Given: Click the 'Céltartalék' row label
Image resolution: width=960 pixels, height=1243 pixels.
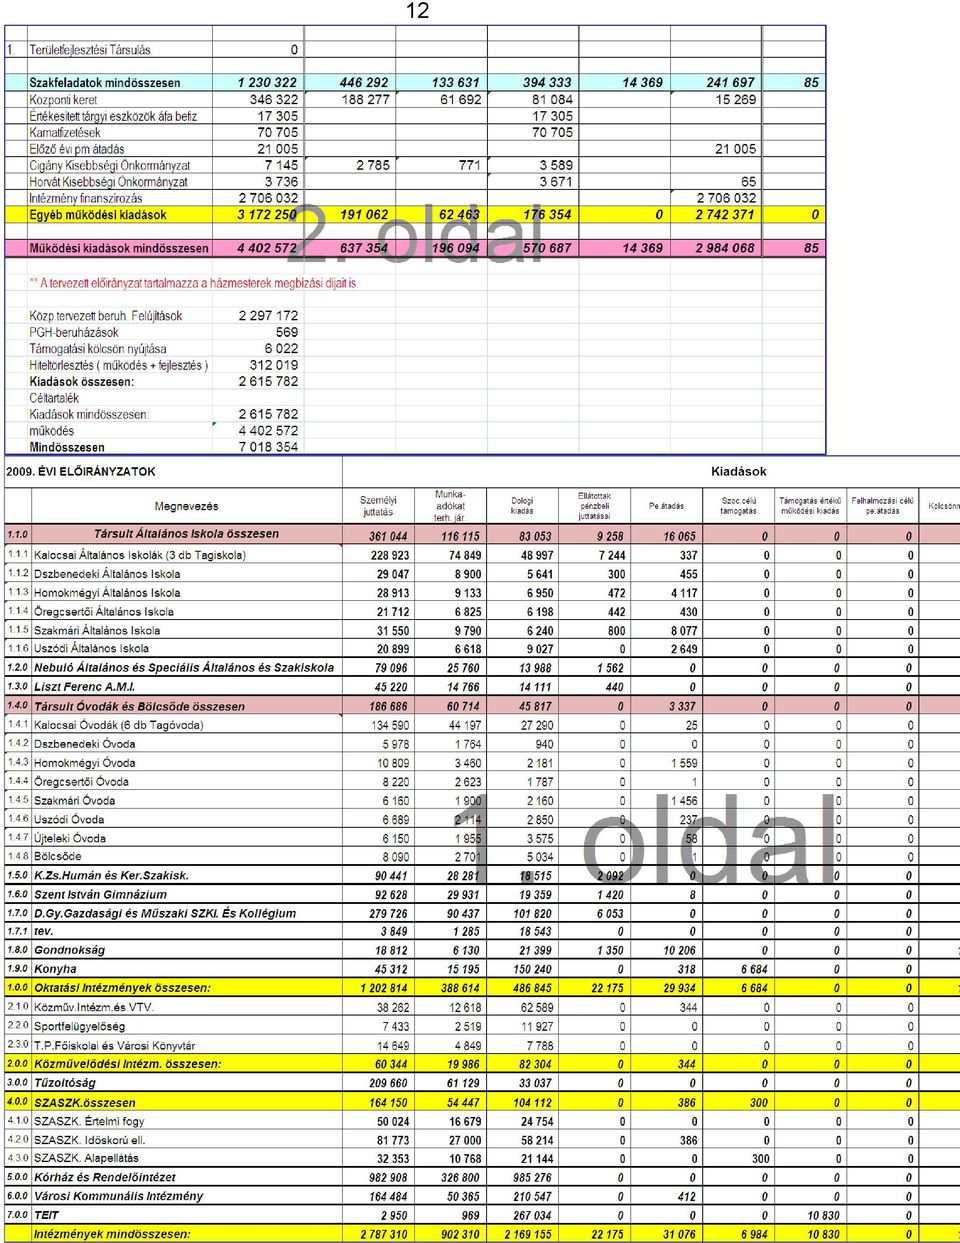Looking at the screenshot, I should pyautogui.click(x=54, y=398).
